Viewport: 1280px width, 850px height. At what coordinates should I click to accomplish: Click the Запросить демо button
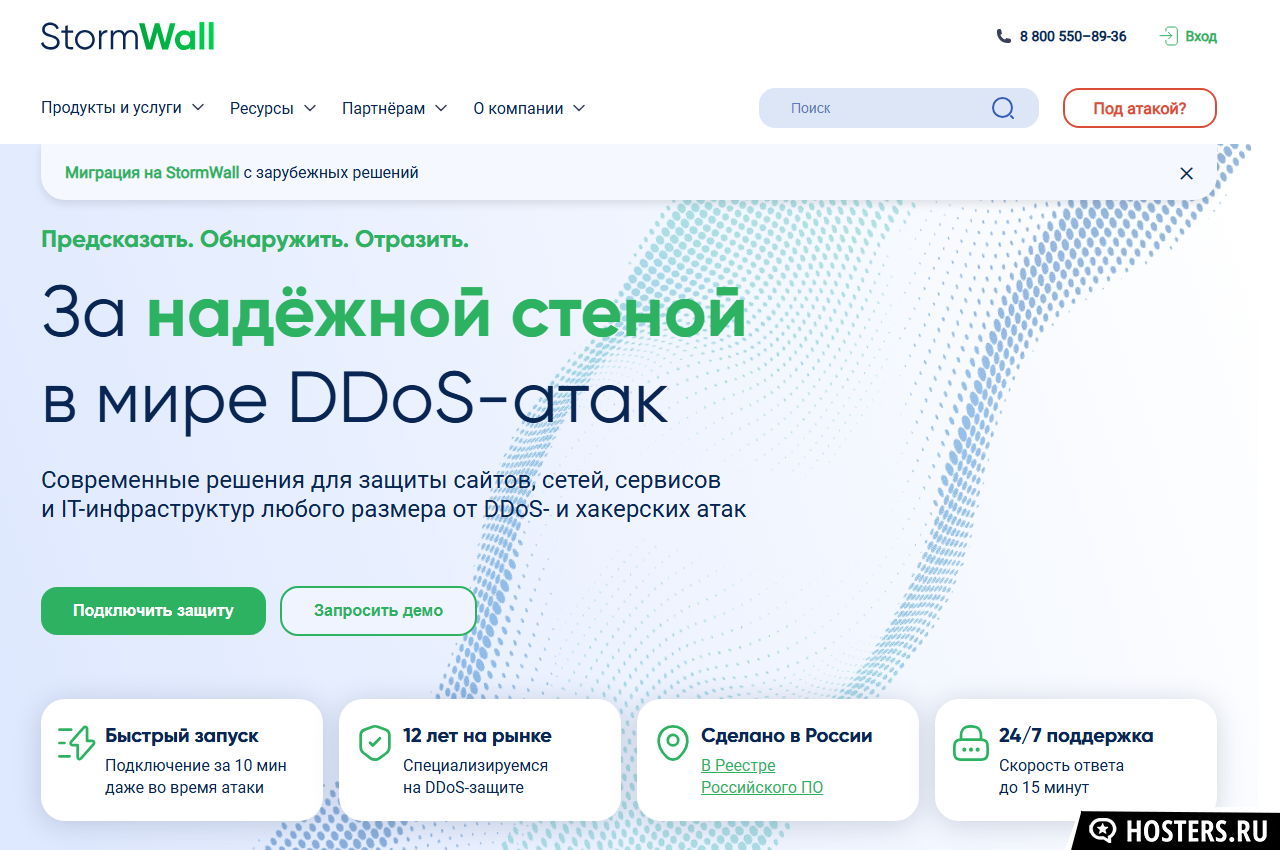point(378,610)
